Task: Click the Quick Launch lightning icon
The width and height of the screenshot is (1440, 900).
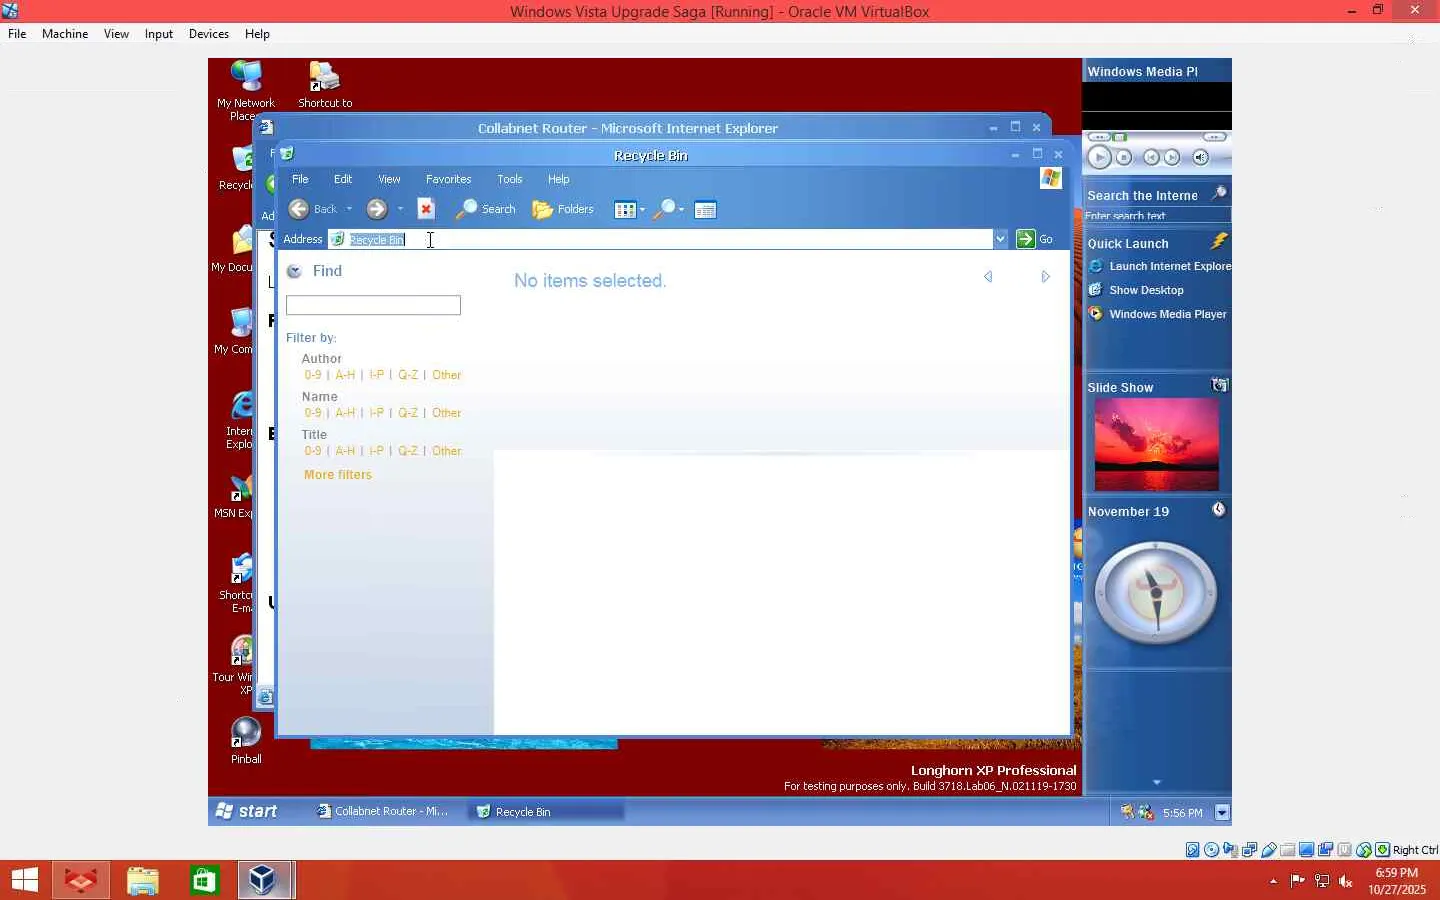Action: [1218, 241]
